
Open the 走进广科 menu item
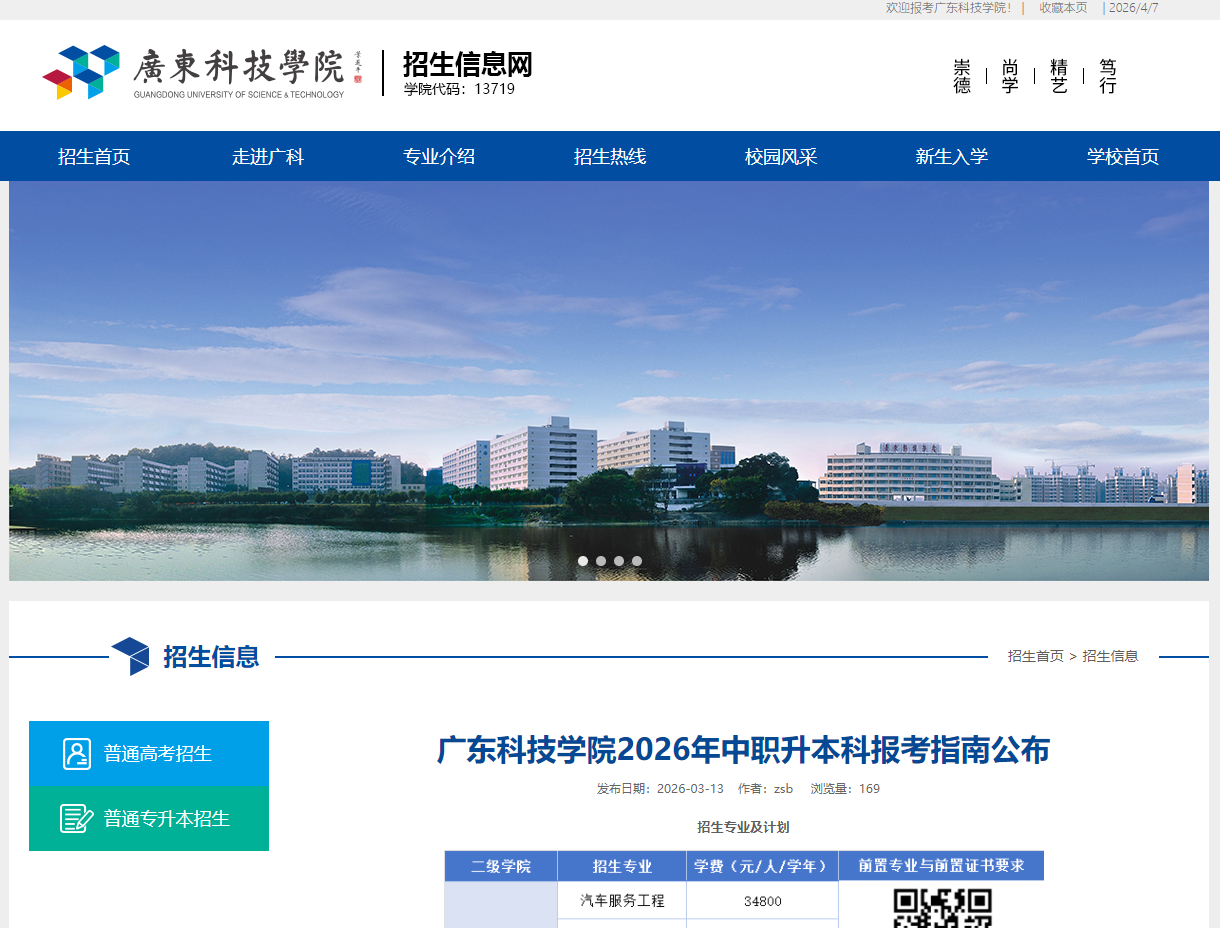(267, 156)
